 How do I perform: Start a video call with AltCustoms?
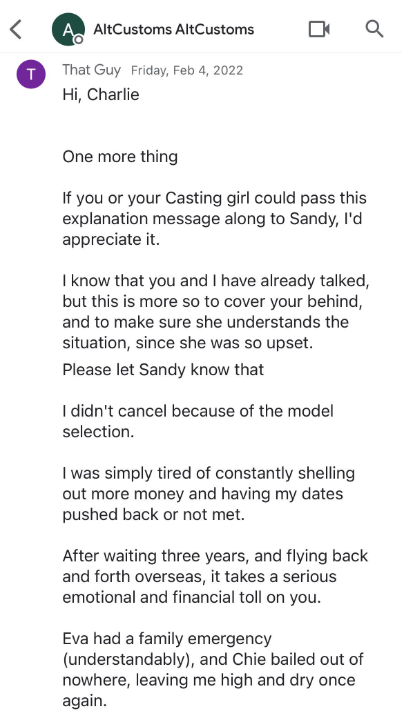[x=319, y=29]
